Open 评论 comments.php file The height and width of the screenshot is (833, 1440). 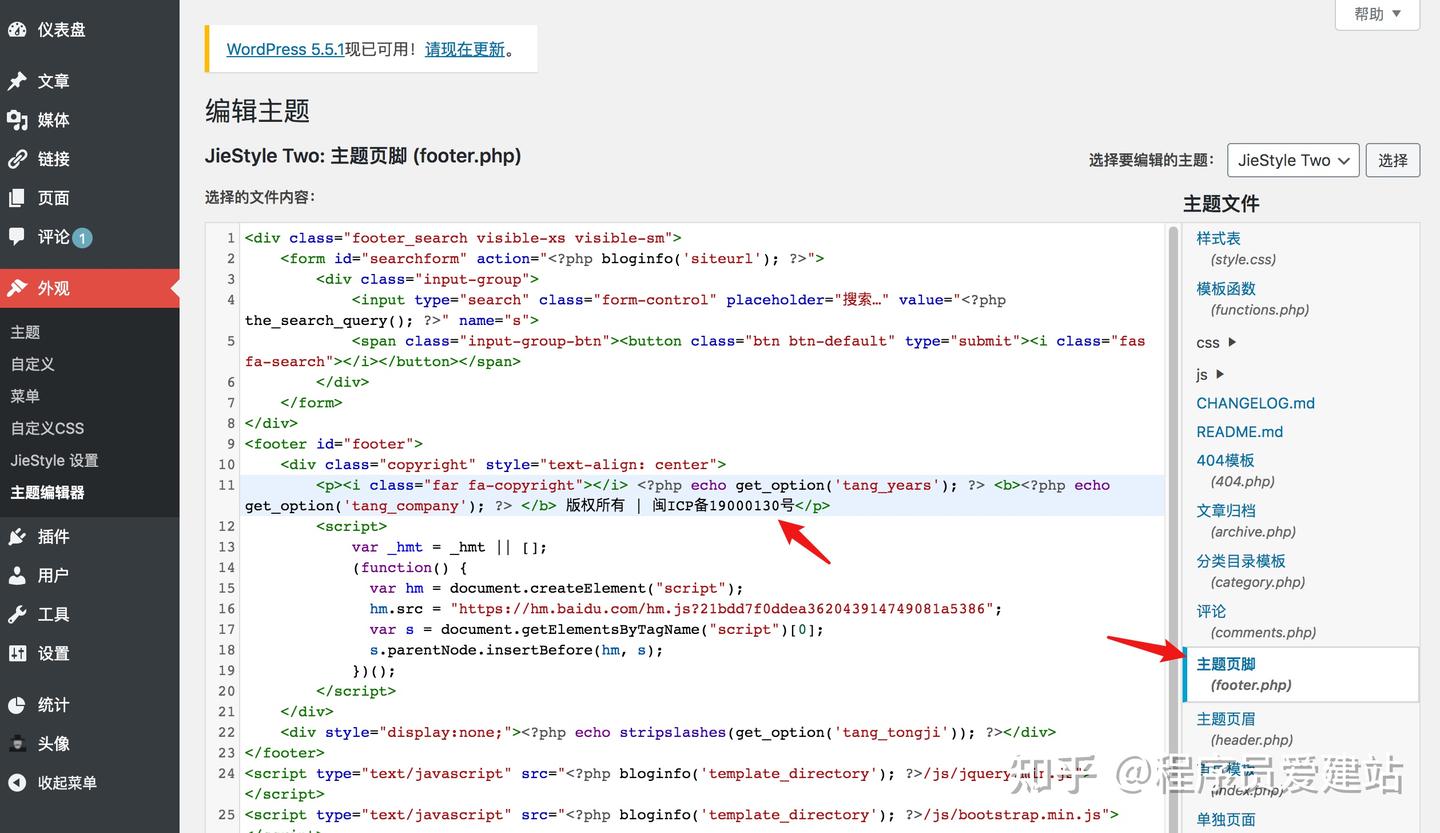pyautogui.click(x=1256, y=621)
